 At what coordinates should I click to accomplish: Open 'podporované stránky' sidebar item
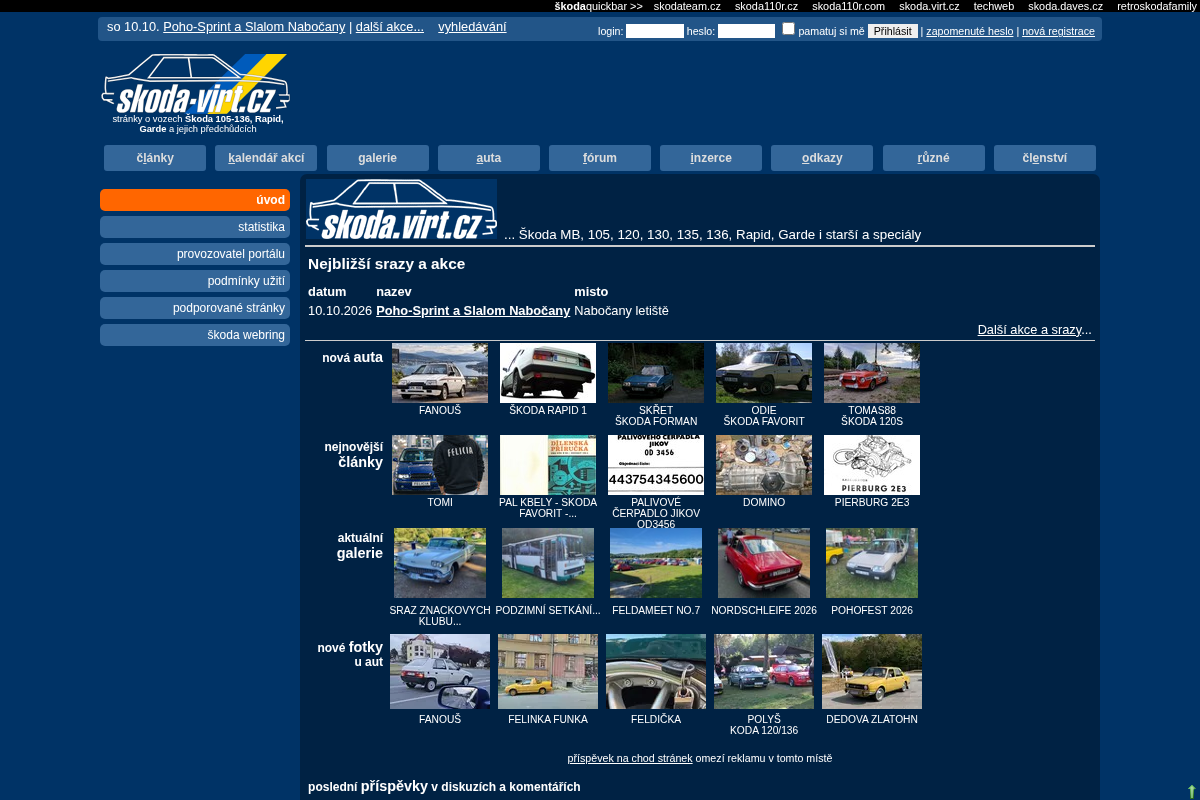pos(195,308)
